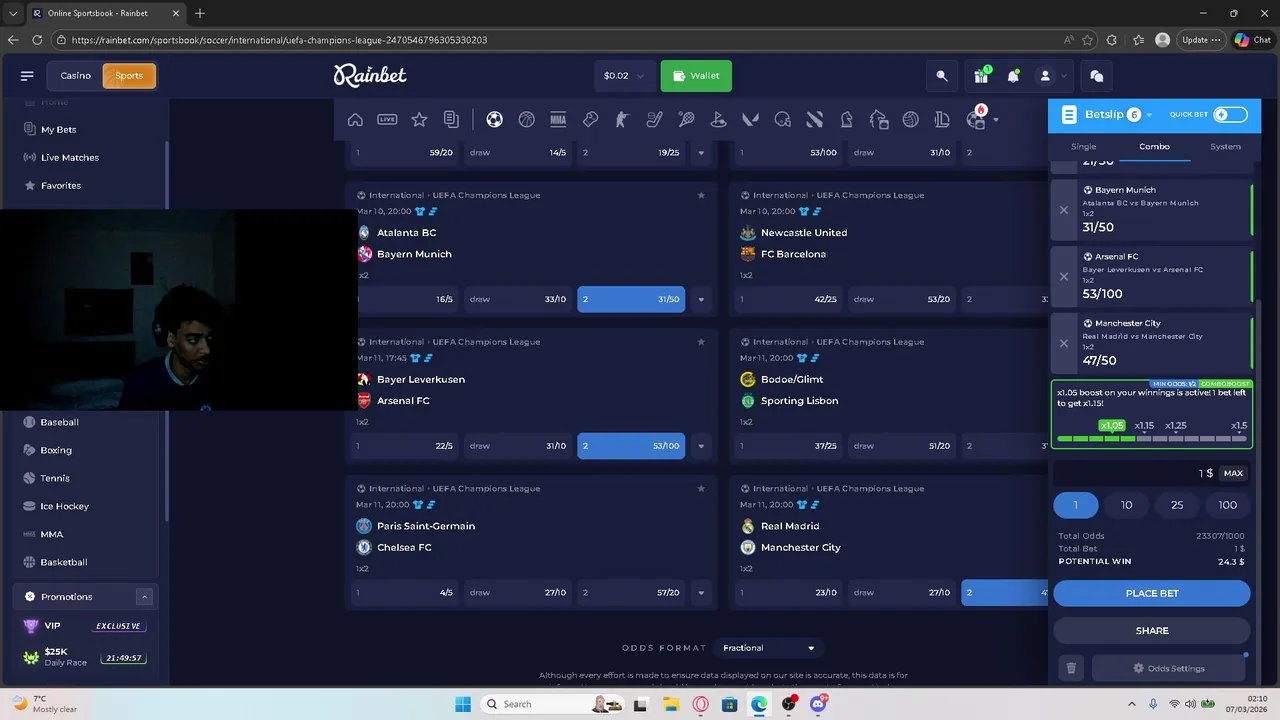Click the SHARE button
The width and height of the screenshot is (1280, 720).
tap(1152, 631)
